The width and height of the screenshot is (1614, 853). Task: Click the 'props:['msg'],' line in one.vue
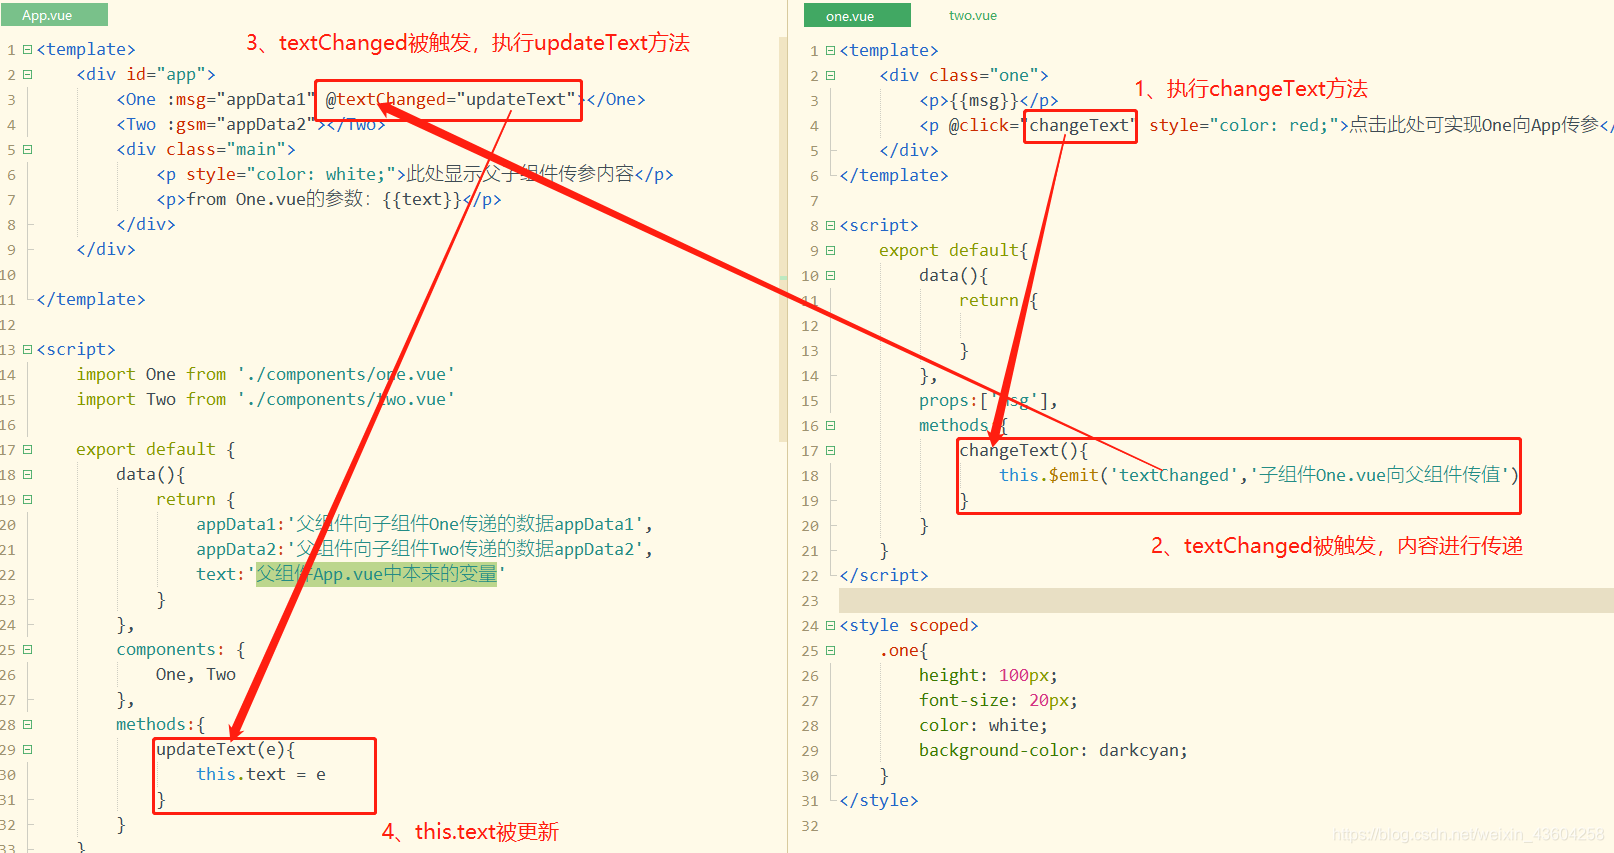[988, 400]
